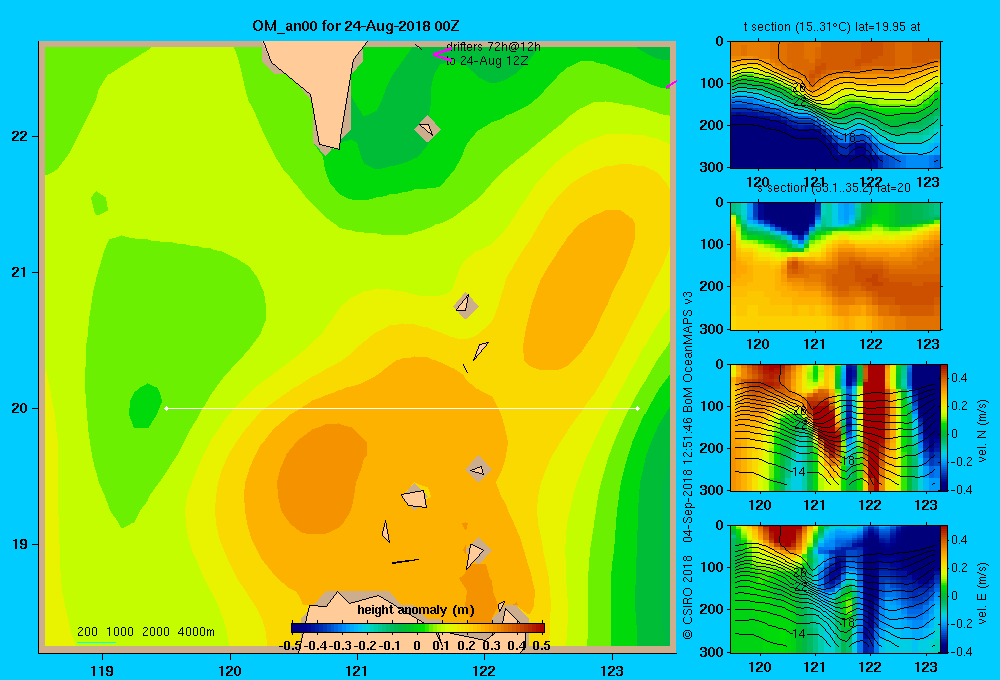1000x680 pixels.
Task: Click longitude label 123 under main map
Action: pos(612,670)
